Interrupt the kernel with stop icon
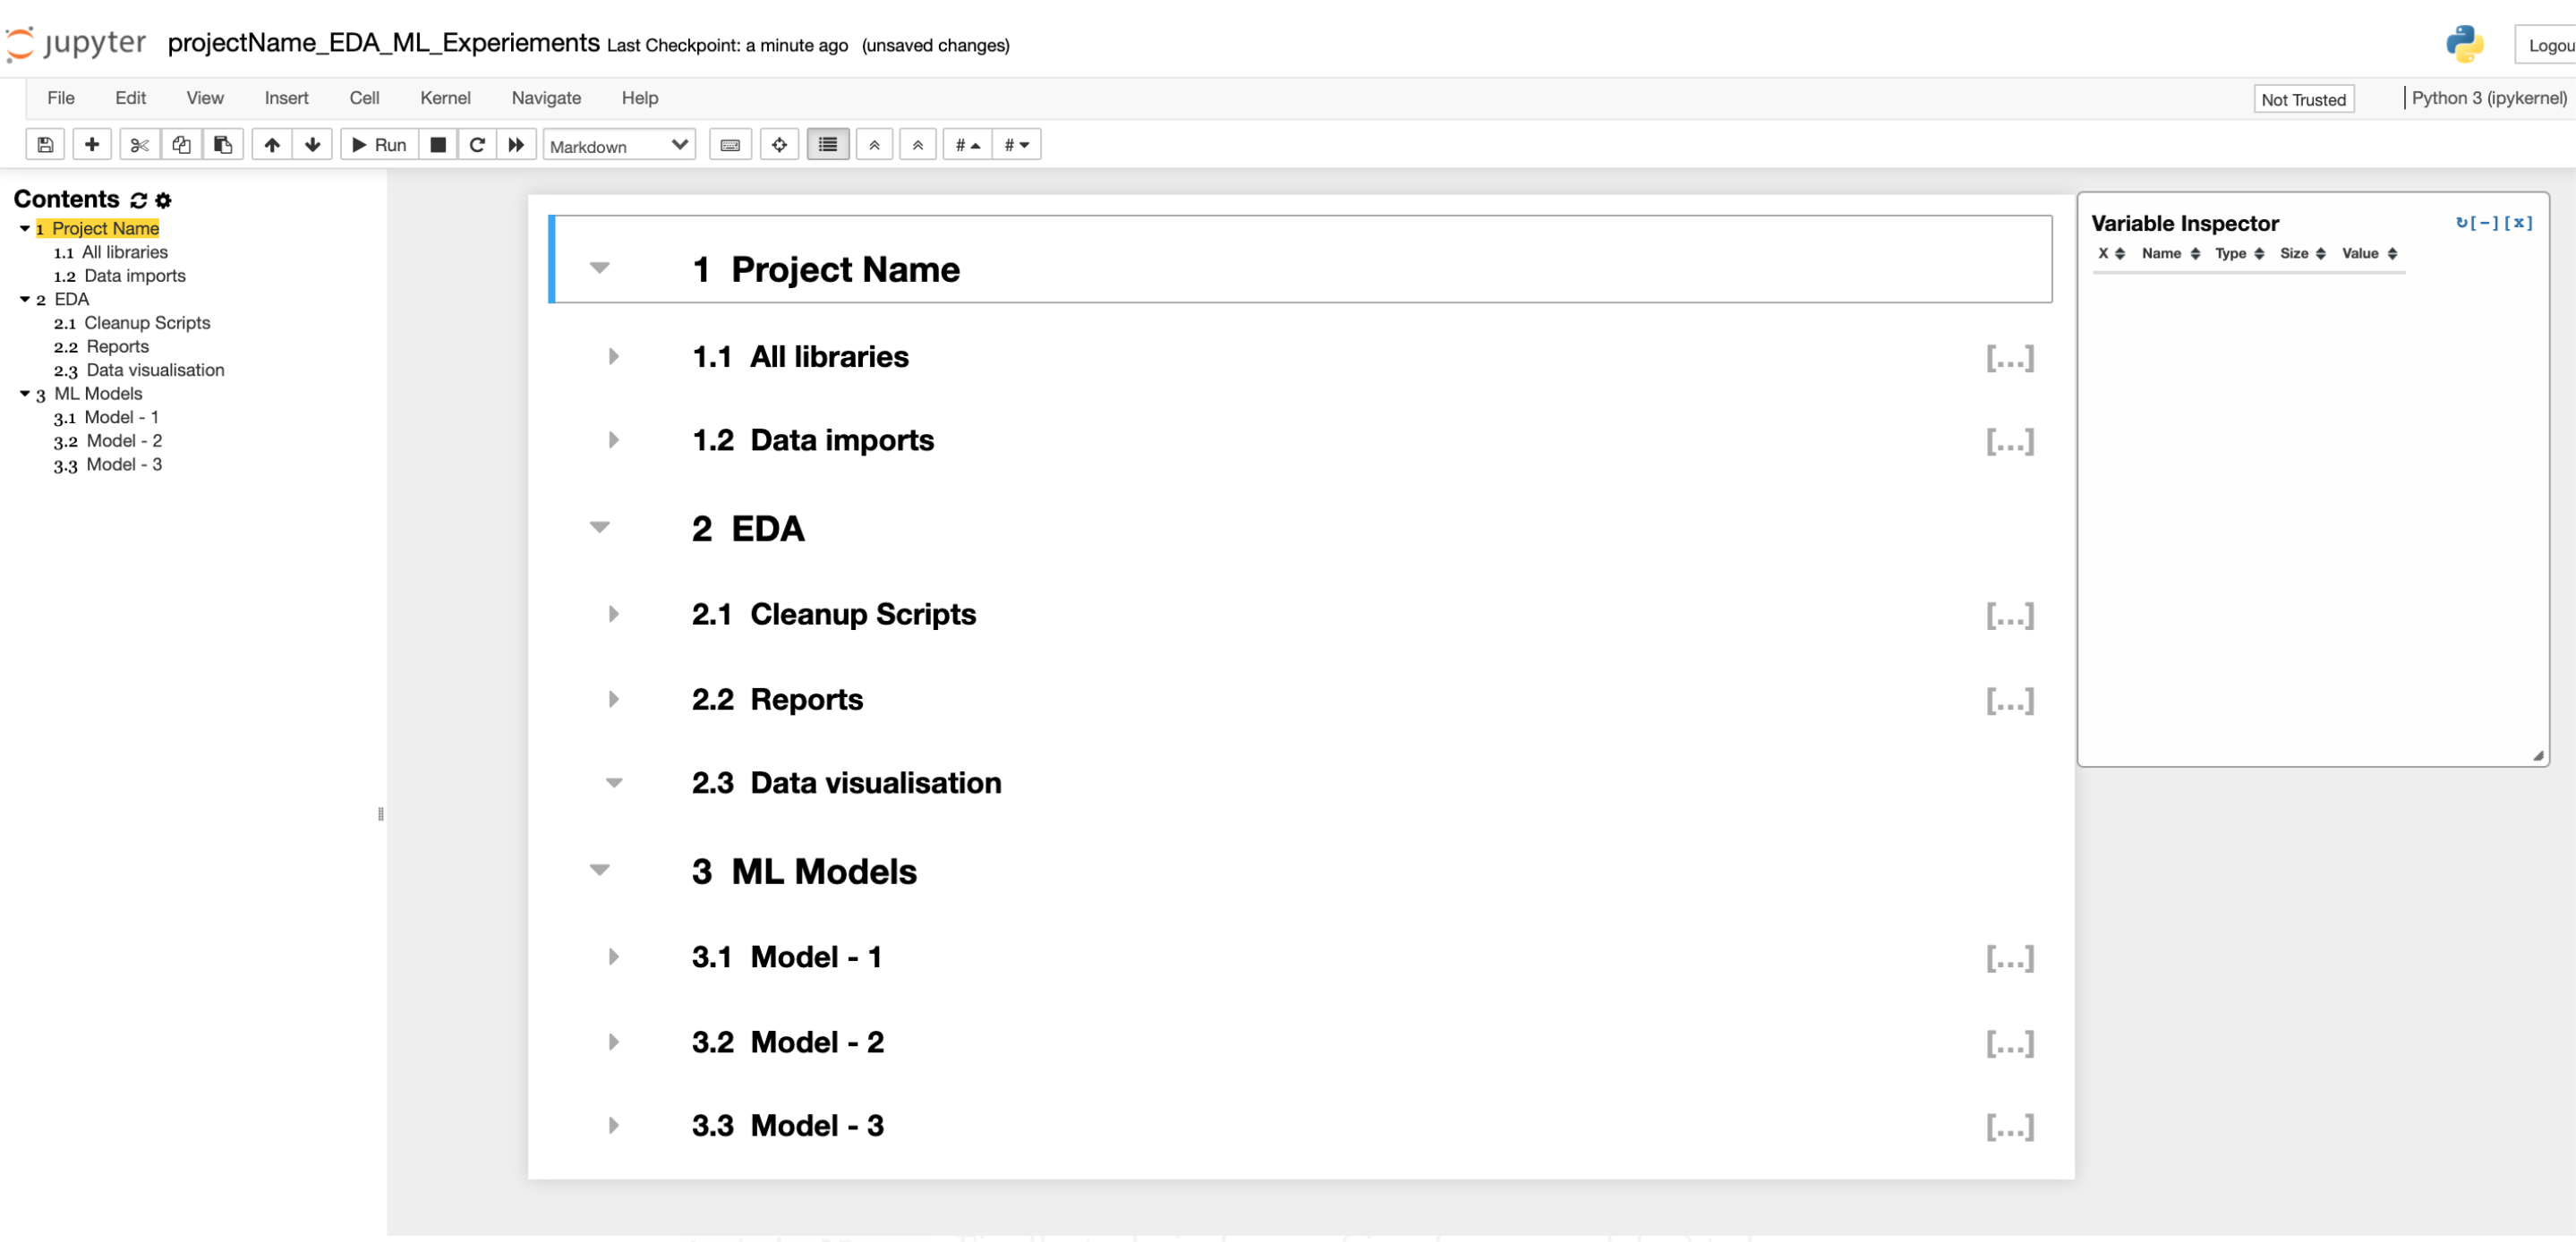This screenshot has width=2576, height=1242. click(437, 145)
